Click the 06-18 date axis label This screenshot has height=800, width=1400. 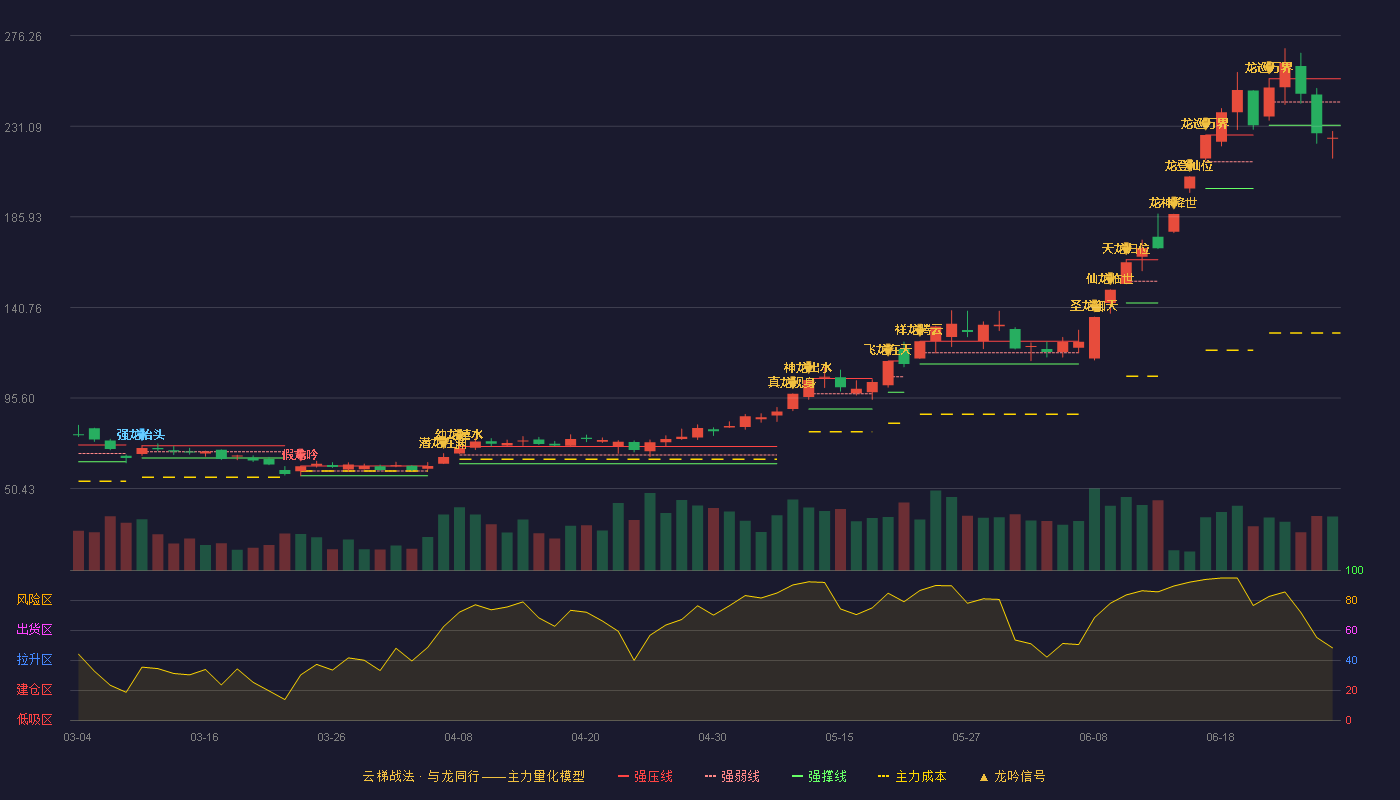pyautogui.click(x=1220, y=737)
